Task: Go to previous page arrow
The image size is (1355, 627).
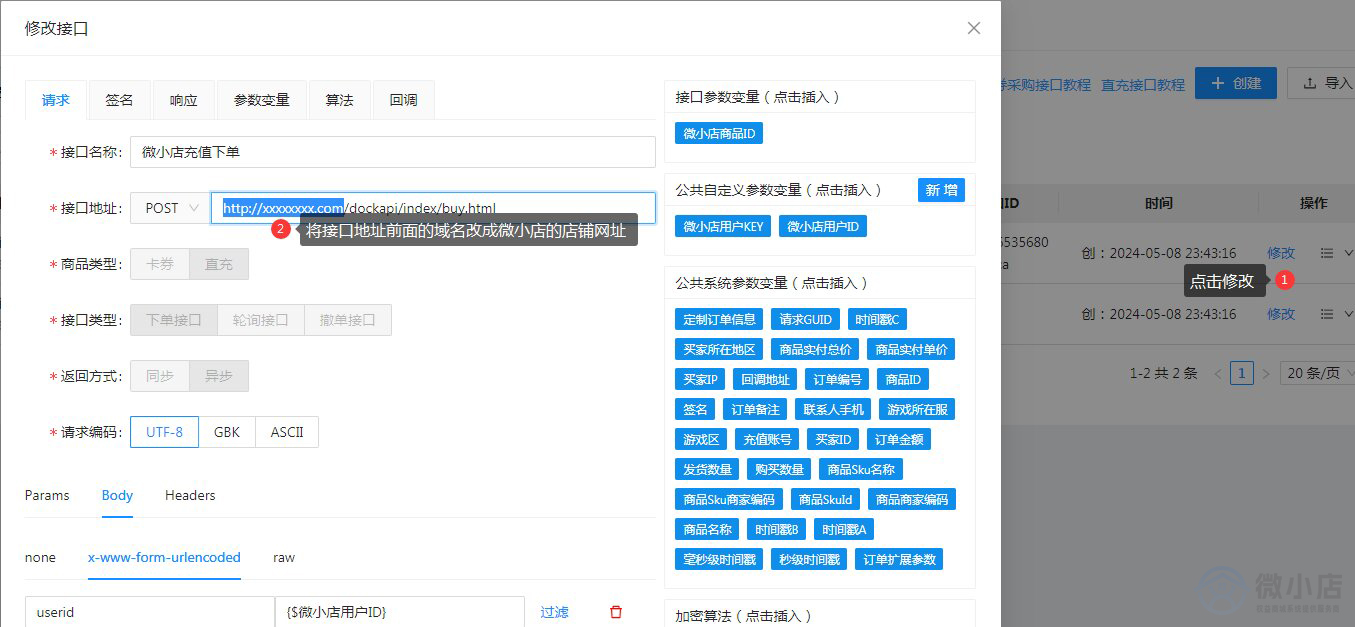Action: point(1218,373)
